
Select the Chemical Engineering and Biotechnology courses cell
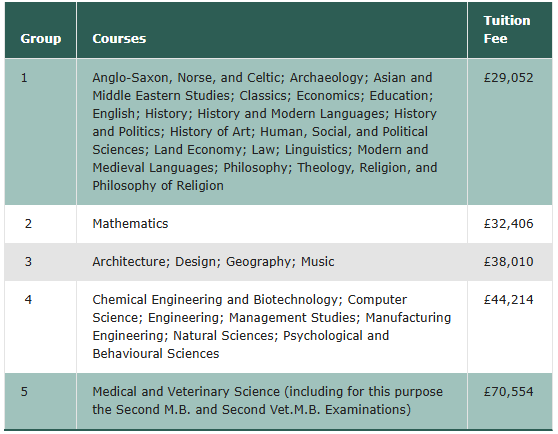point(272,327)
